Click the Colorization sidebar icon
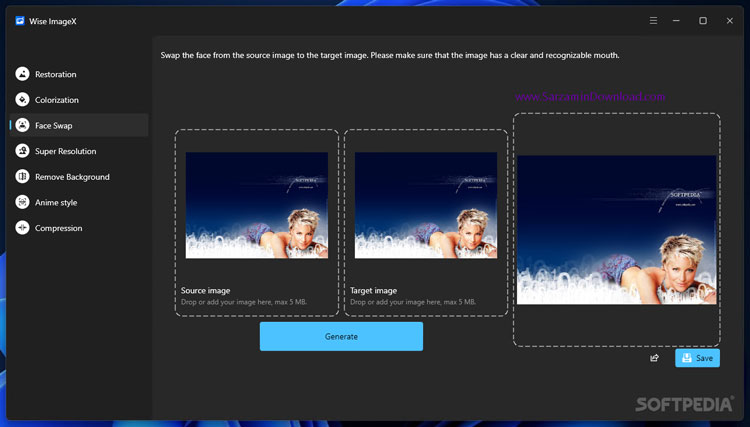 click(22, 99)
